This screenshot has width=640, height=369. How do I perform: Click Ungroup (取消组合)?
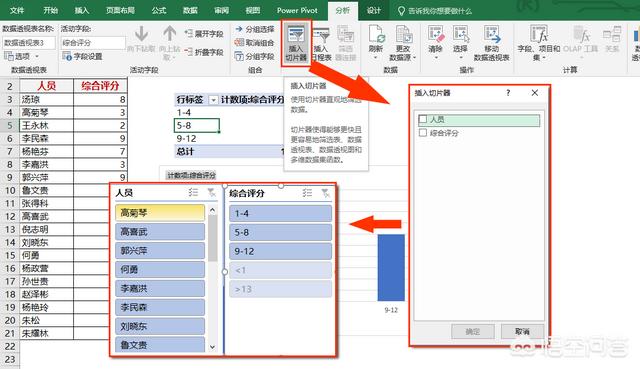click(255, 42)
